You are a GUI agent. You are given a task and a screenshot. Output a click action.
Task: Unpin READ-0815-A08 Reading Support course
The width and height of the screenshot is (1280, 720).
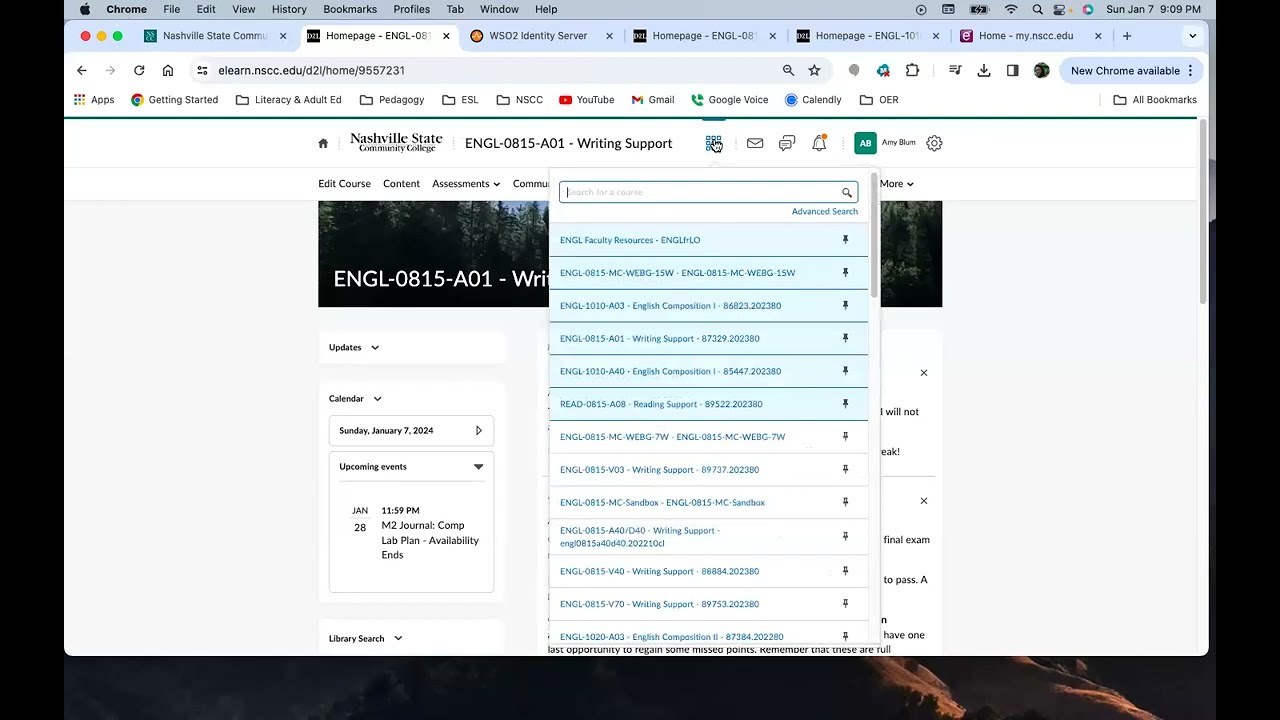(845, 404)
